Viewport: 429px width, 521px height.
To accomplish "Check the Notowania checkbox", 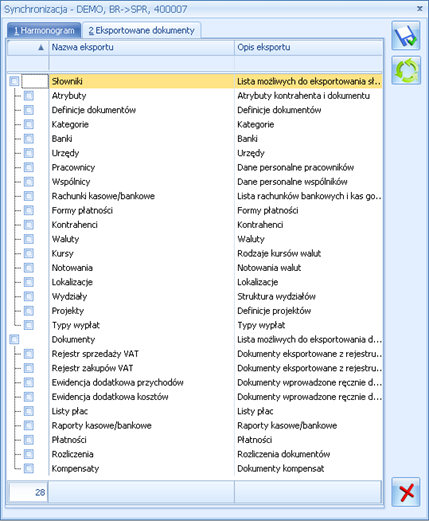I will coord(29,268).
